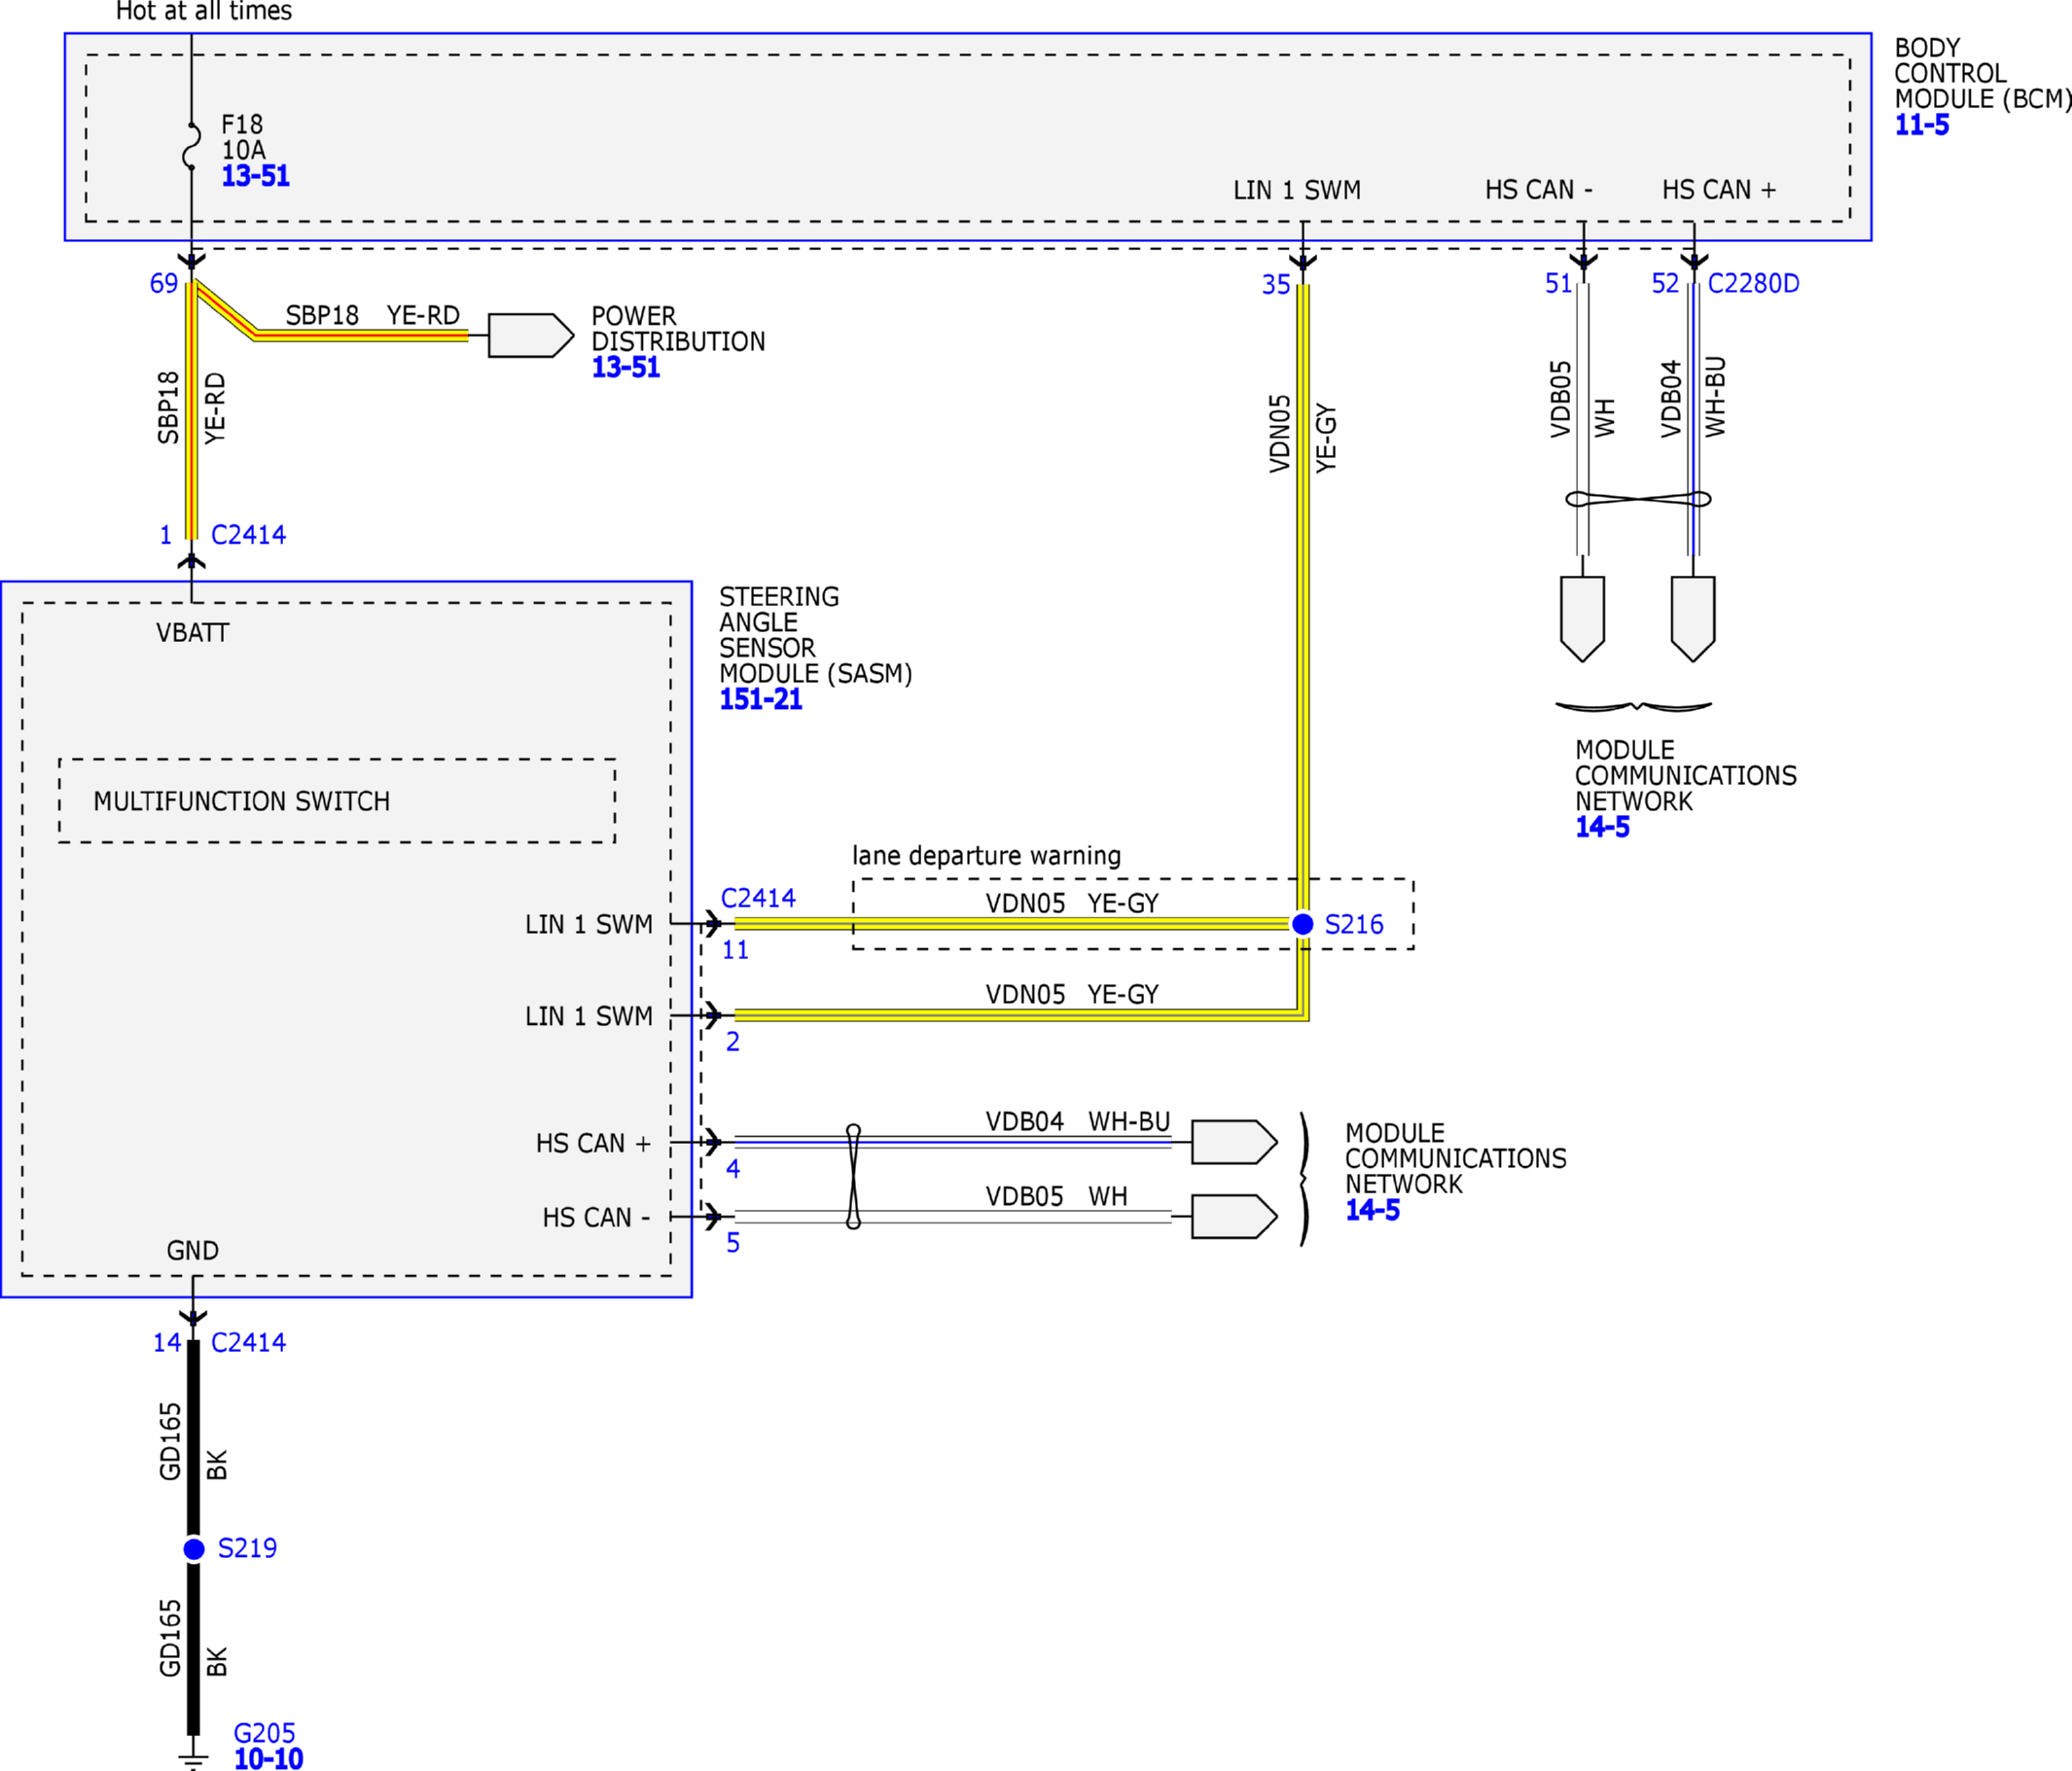Open the 13-51 link under POWER DISTRIBUTION
Viewport: 2072px width, 1771px height.
[x=626, y=367]
